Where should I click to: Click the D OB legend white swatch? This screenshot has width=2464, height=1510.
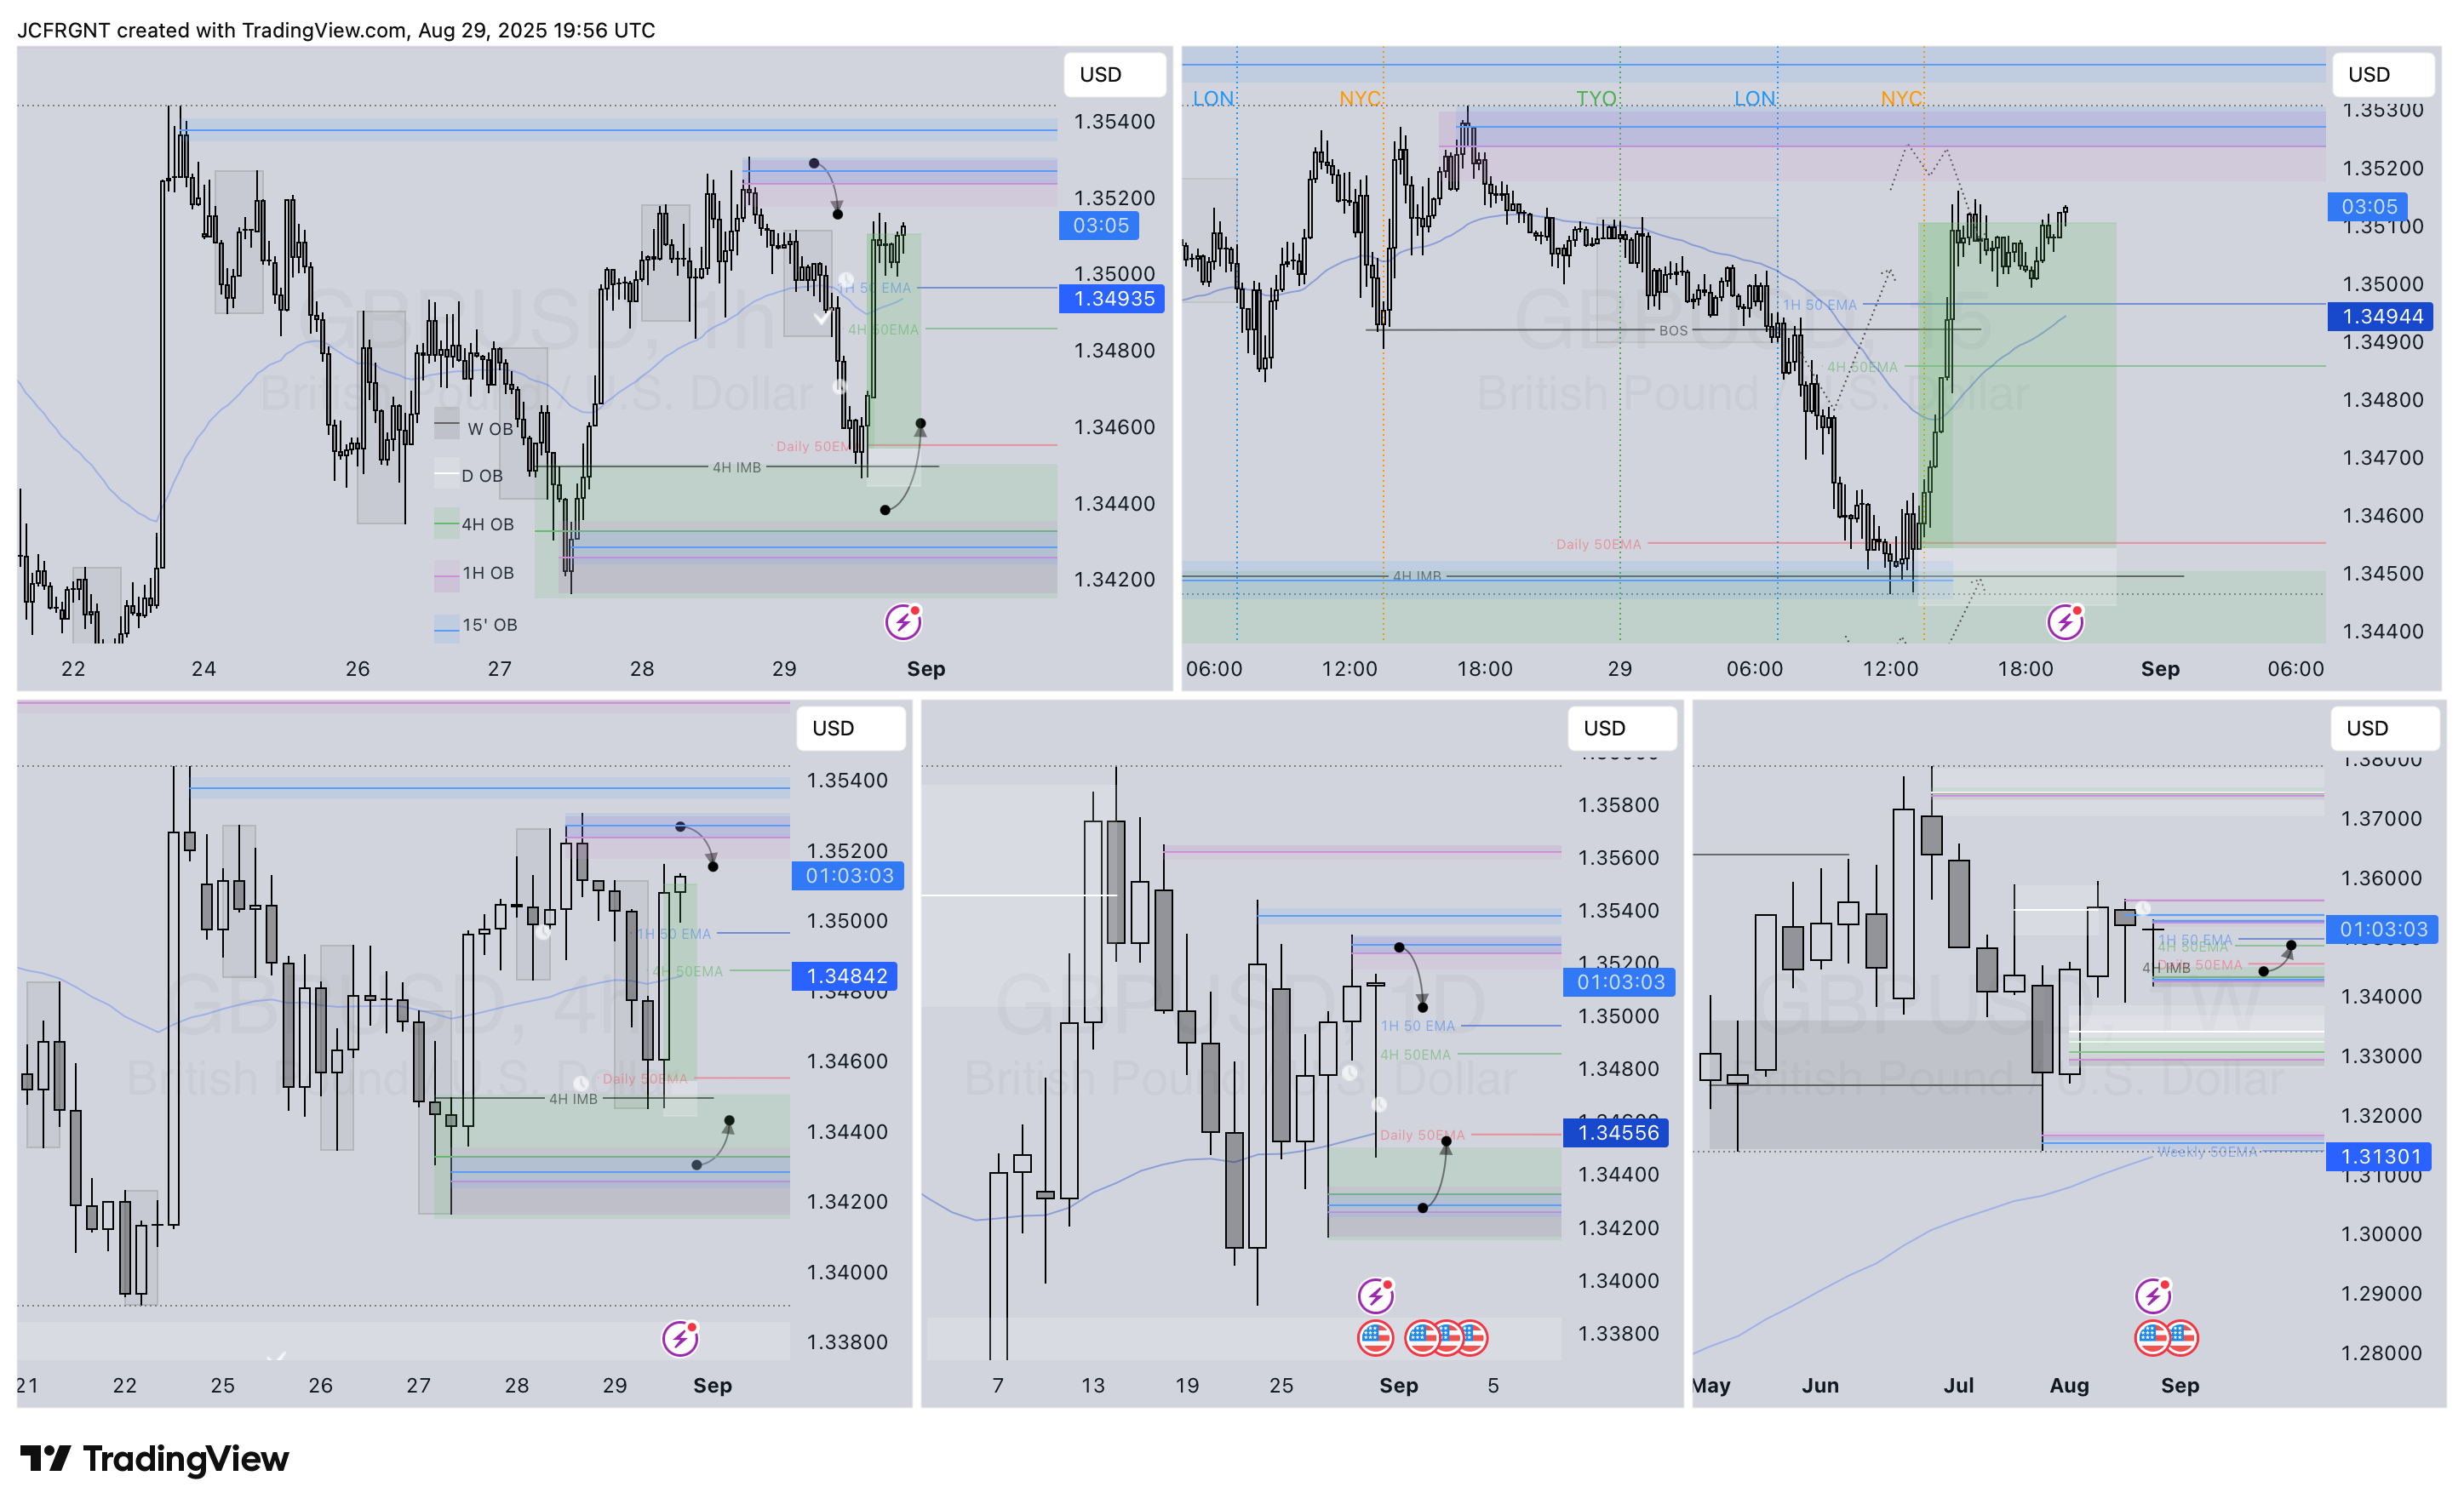[x=446, y=474]
